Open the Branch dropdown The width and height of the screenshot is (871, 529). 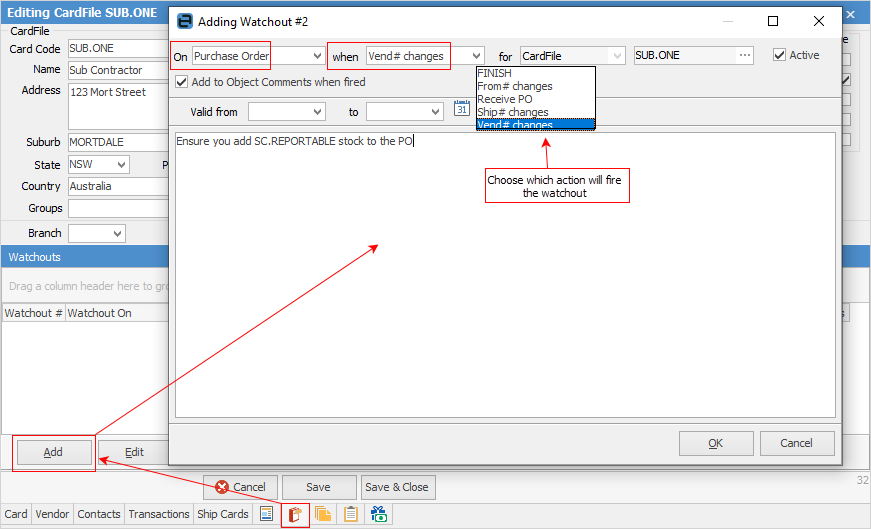pos(118,233)
